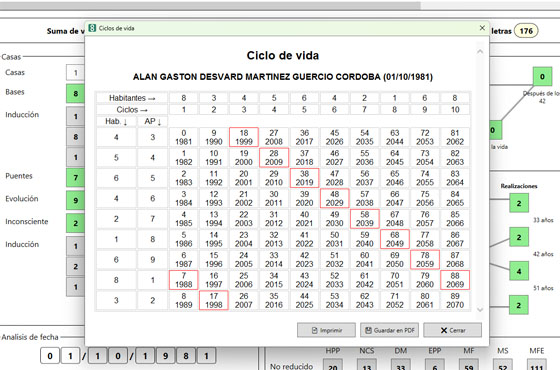
Task: Click cell 81 / 2062
Action: coord(455,137)
